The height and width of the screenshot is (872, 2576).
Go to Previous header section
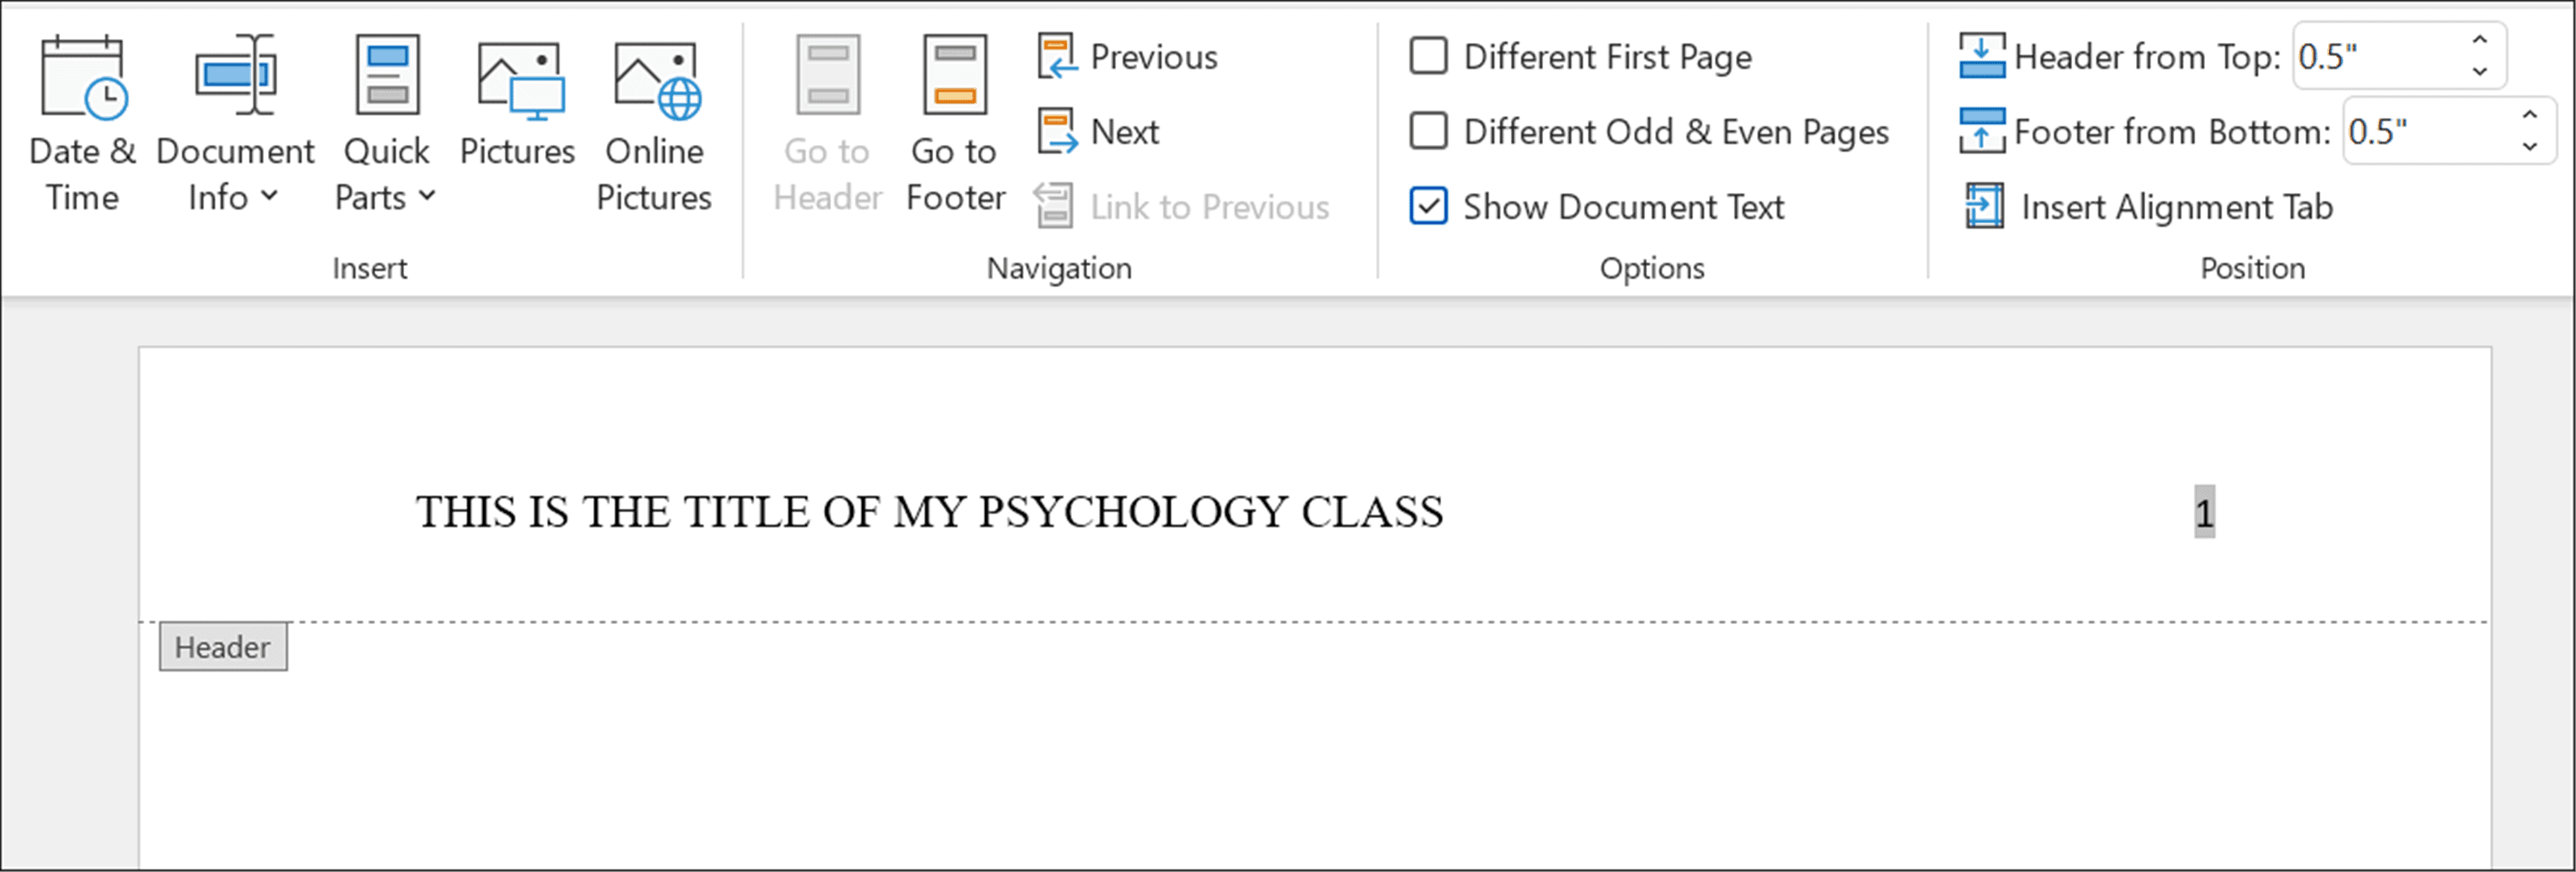[1128, 57]
